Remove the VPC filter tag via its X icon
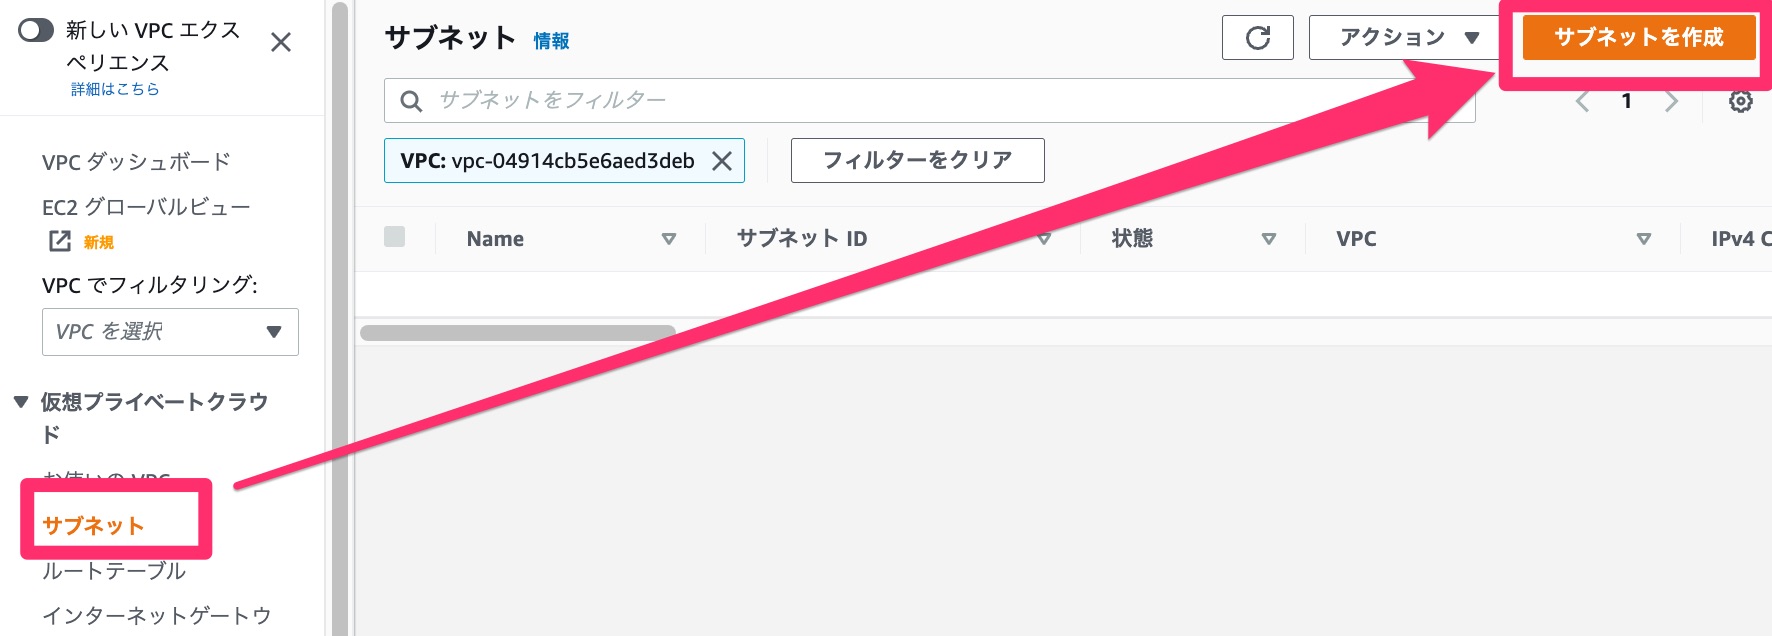Viewport: 1772px width, 636px height. pos(721,160)
